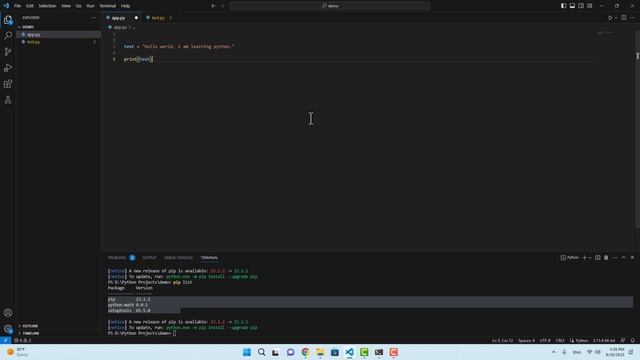Open the Go menu

pyautogui.click(x=78, y=6)
